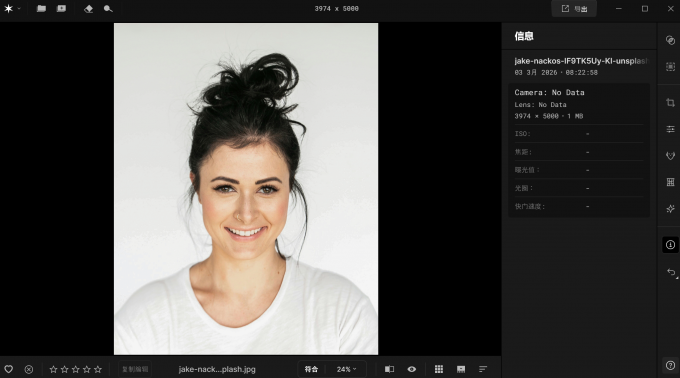This screenshot has height=378, width=680.
Task: Click the ISO row in the info panel
Action: pyautogui.click(x=579, y=134)
